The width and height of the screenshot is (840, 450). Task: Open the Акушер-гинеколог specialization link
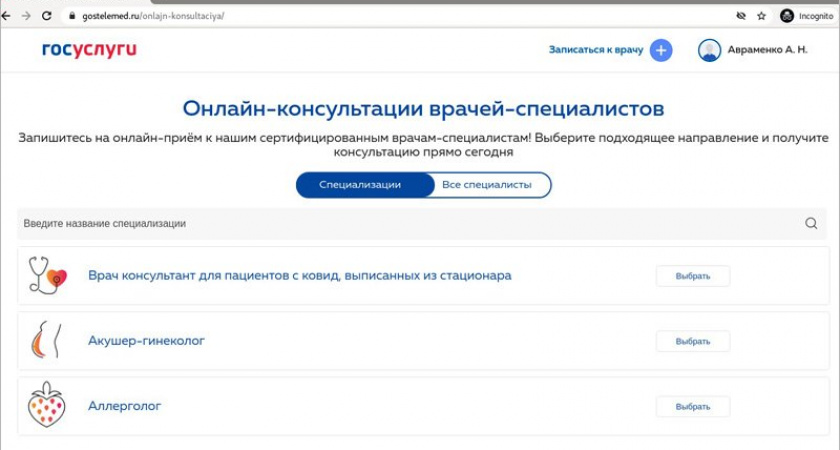pyautogui.click(x=146, y=341)
